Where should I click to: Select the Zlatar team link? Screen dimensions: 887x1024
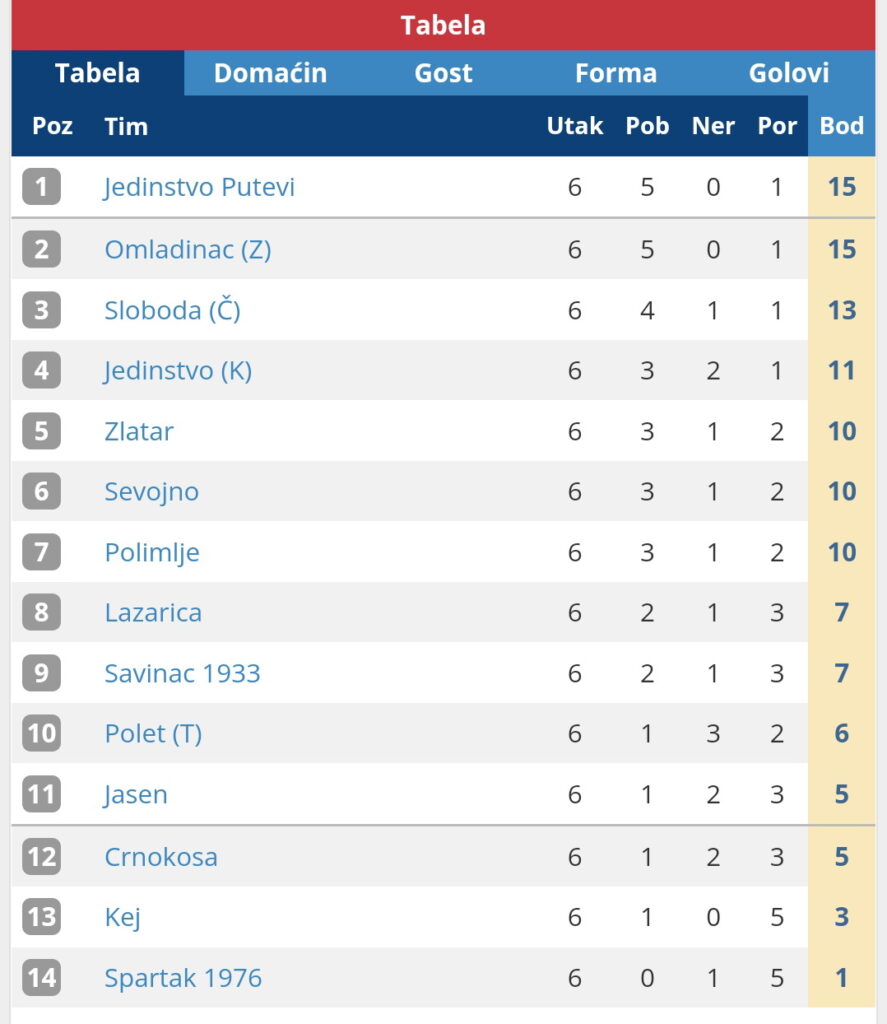pos(139,431)
